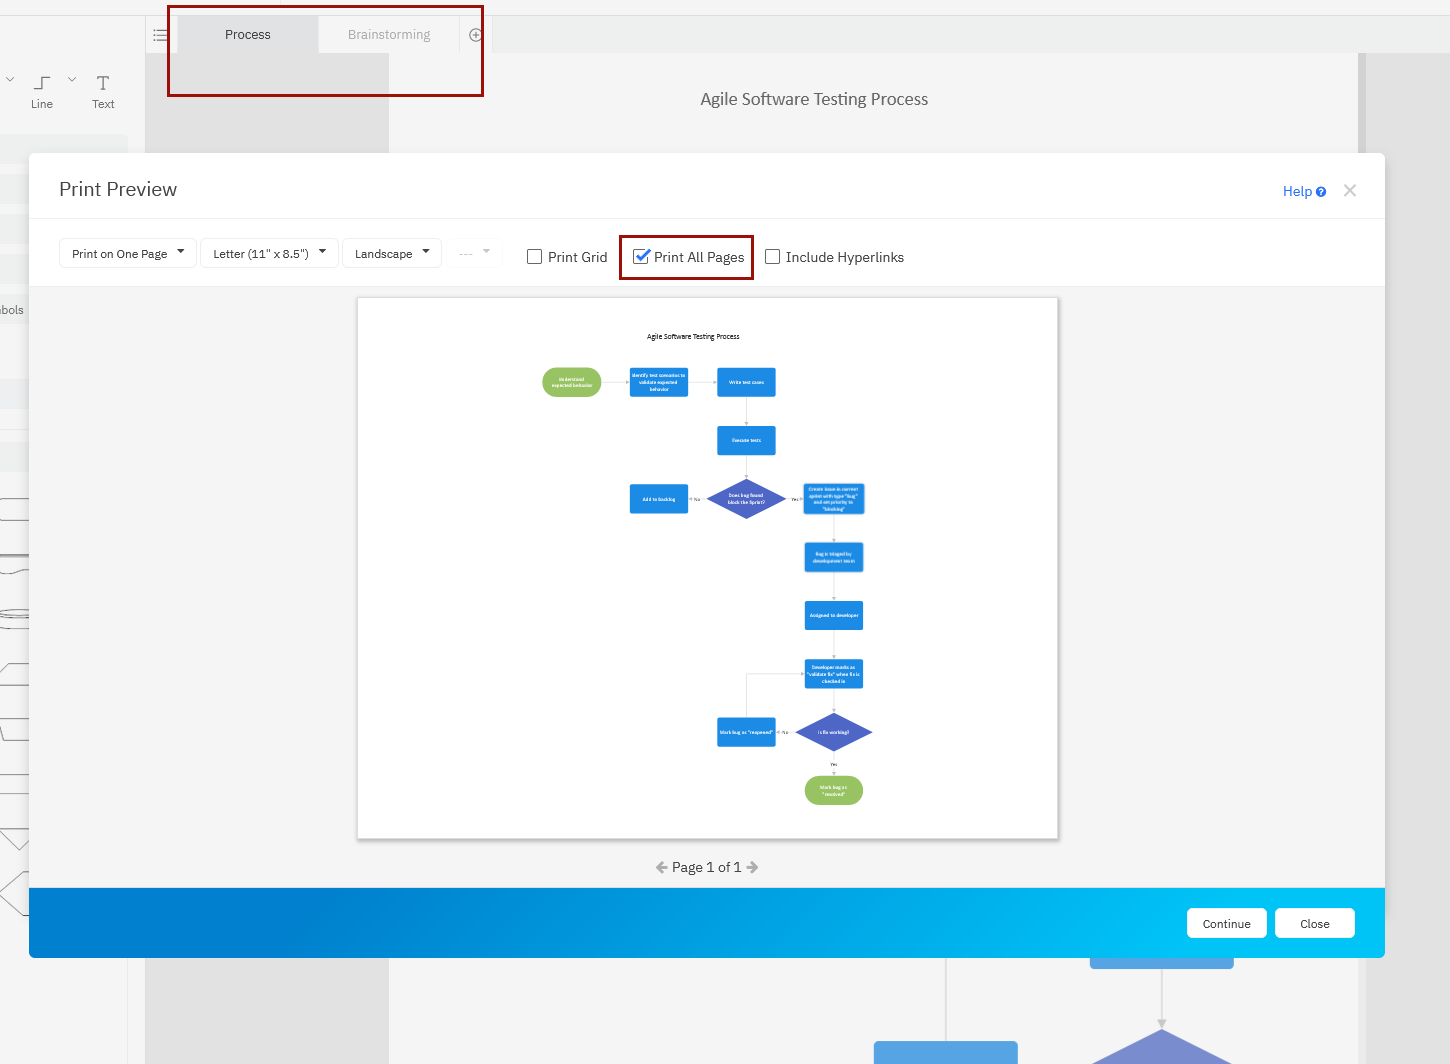This screenshot has height=1064, width=1450.
Task: Select the Line tool
Action: (x=42, y=91)
